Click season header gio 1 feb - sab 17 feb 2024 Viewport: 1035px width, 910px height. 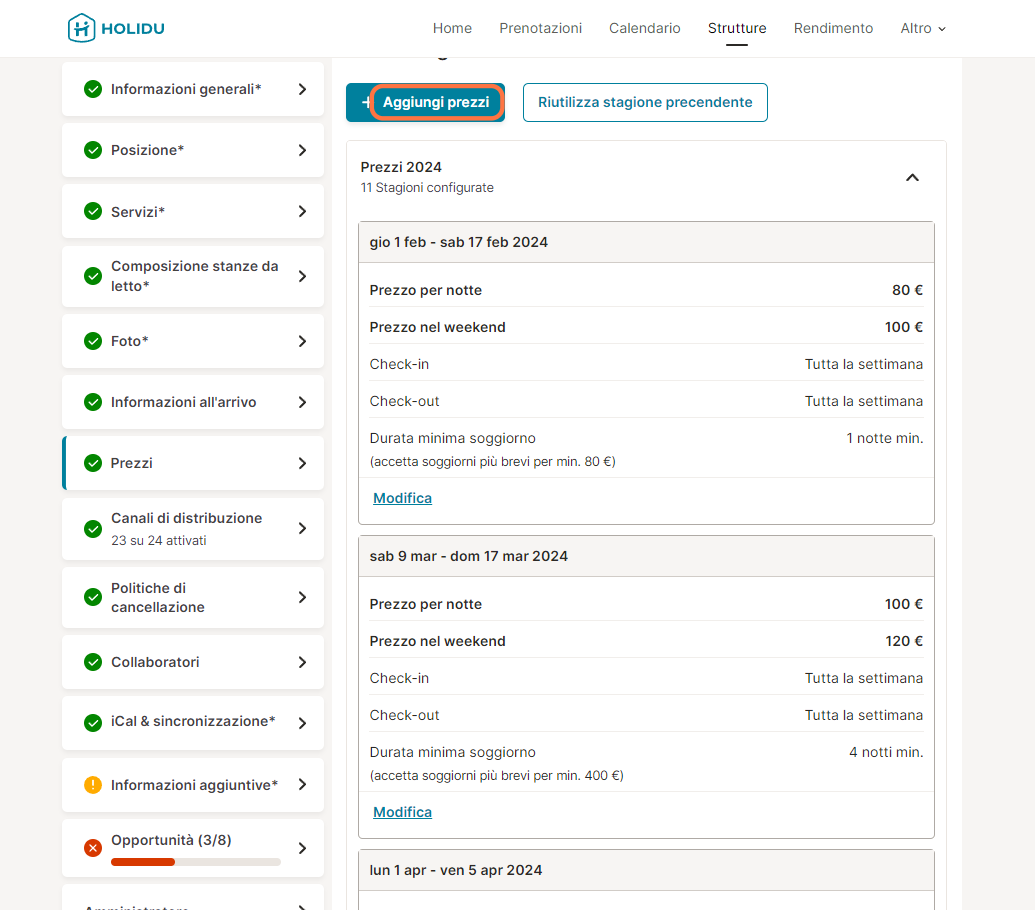[x=646, y=242]
